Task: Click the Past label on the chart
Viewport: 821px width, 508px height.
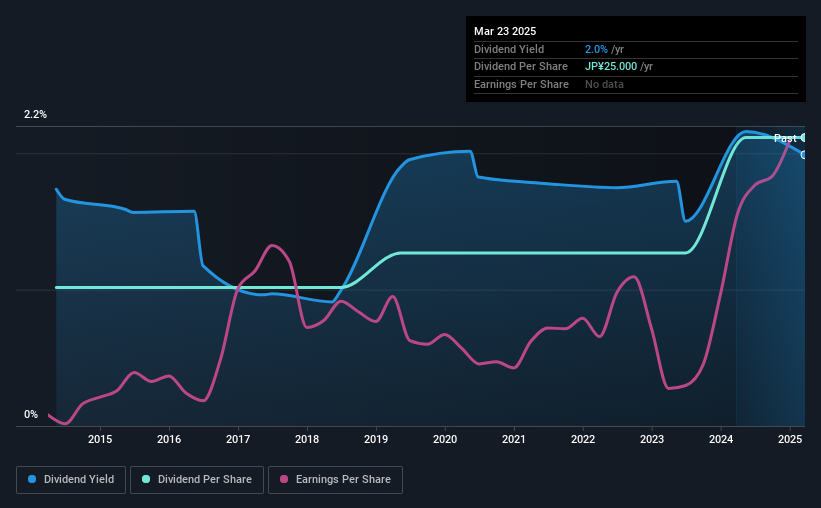Action: pyautogui.click(x=785, y=138)
